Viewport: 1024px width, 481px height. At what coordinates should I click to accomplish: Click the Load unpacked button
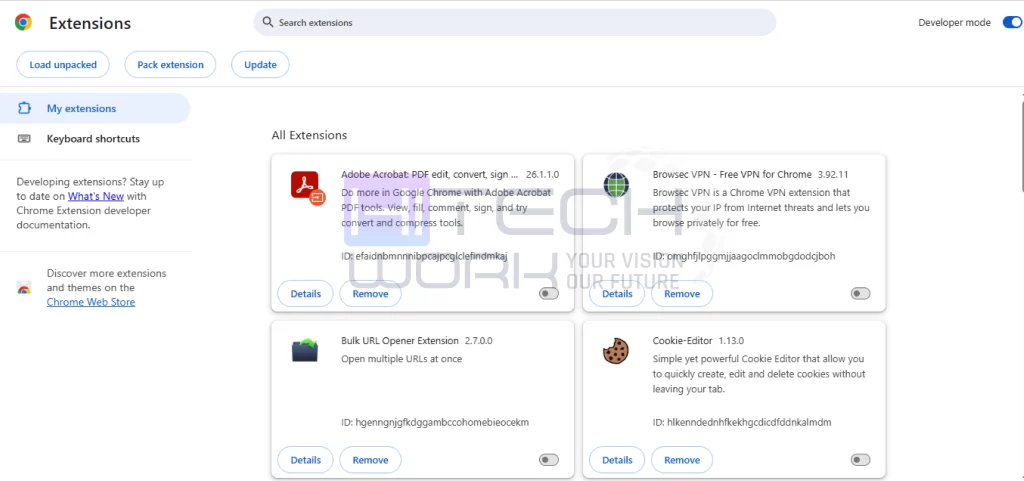[63, 65]
